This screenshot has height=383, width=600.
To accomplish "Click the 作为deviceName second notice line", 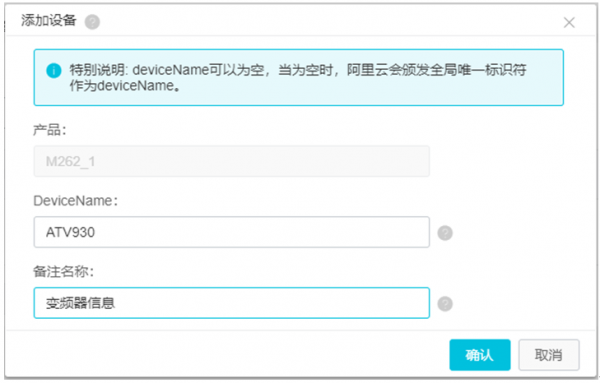I will (125, 86).
